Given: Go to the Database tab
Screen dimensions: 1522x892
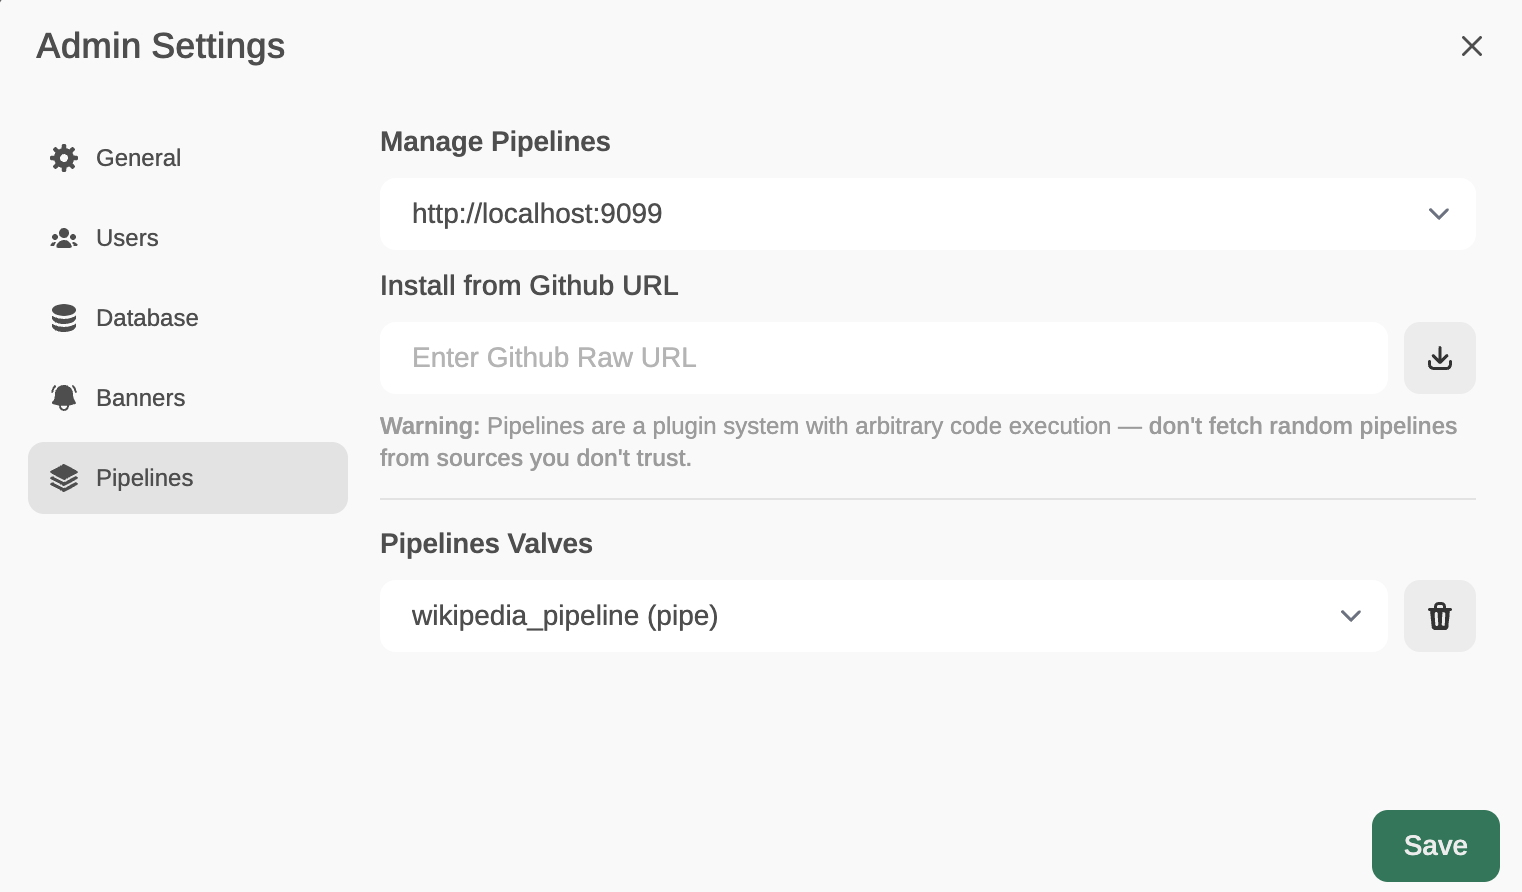Looking at the screenshot, I should coord(188,318).
